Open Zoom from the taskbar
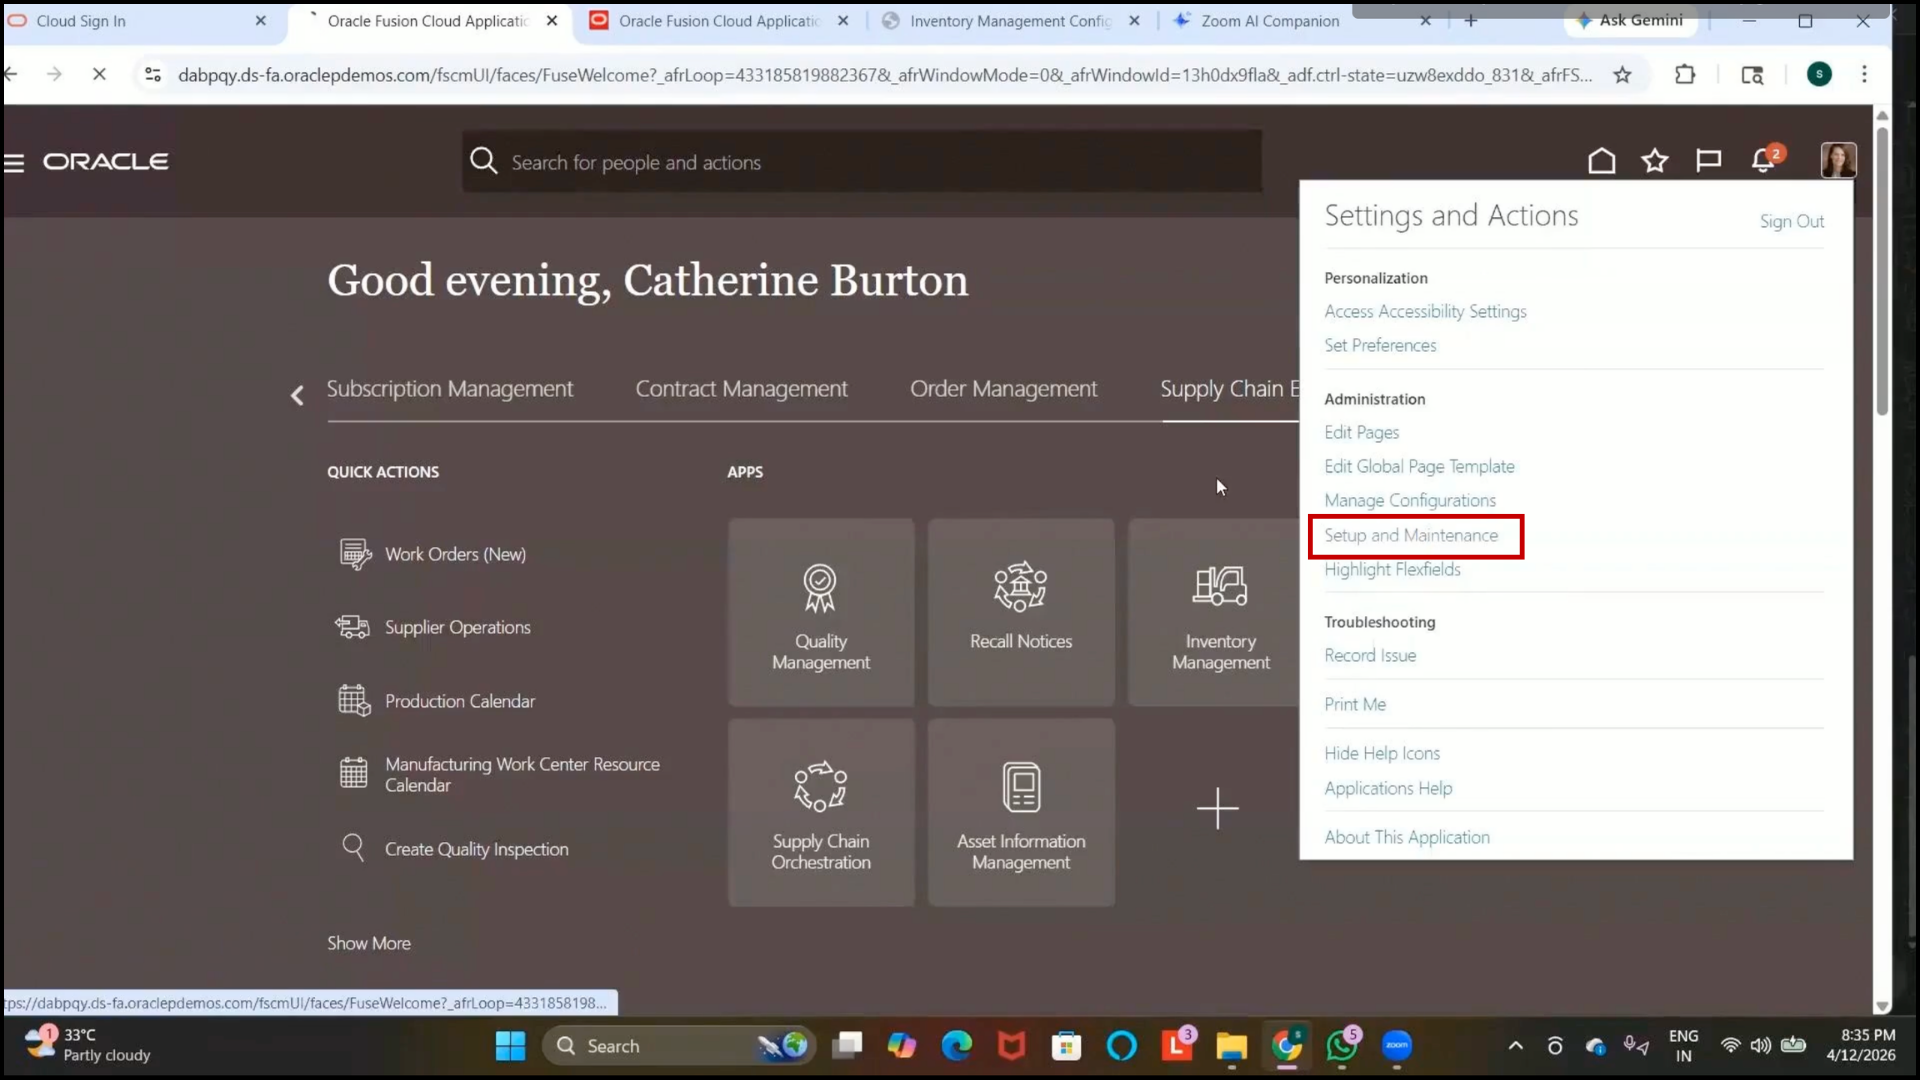 pyautogui.click(x=1397, y=1046)
